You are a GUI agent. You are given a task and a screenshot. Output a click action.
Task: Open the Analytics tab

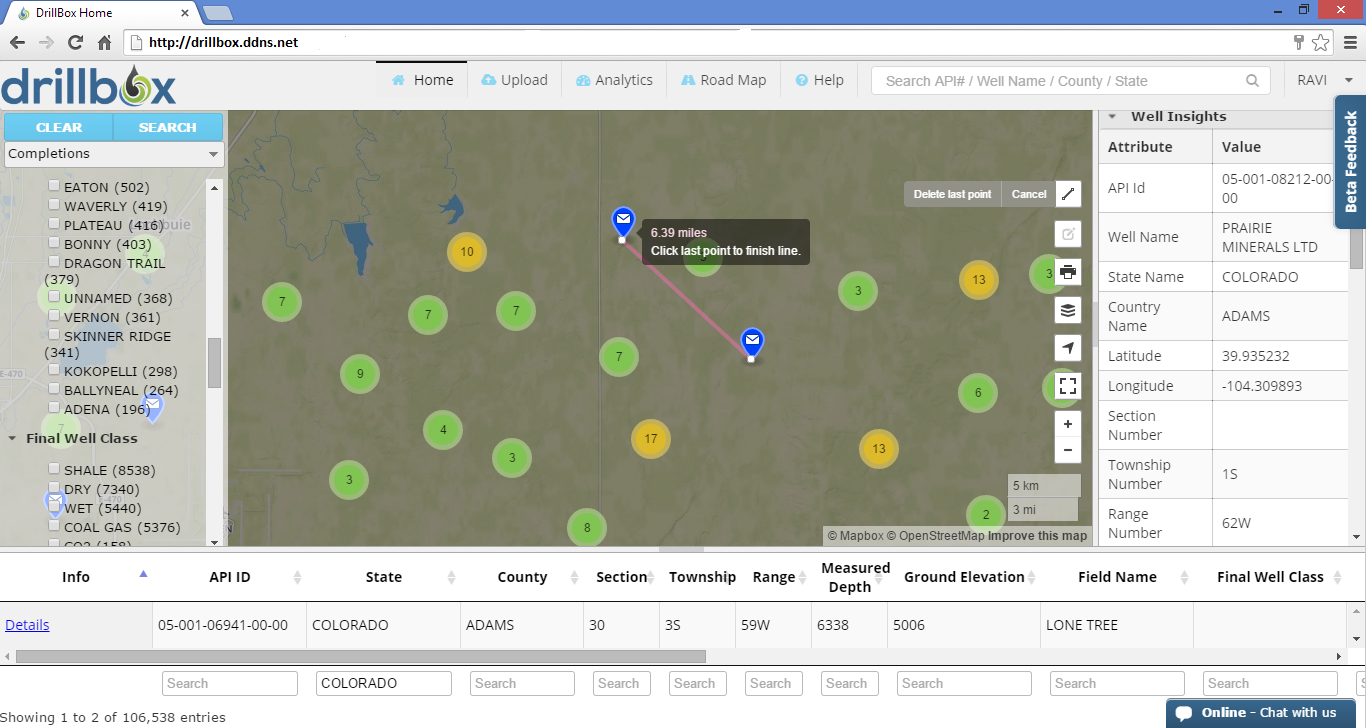(x=614, y=80)
